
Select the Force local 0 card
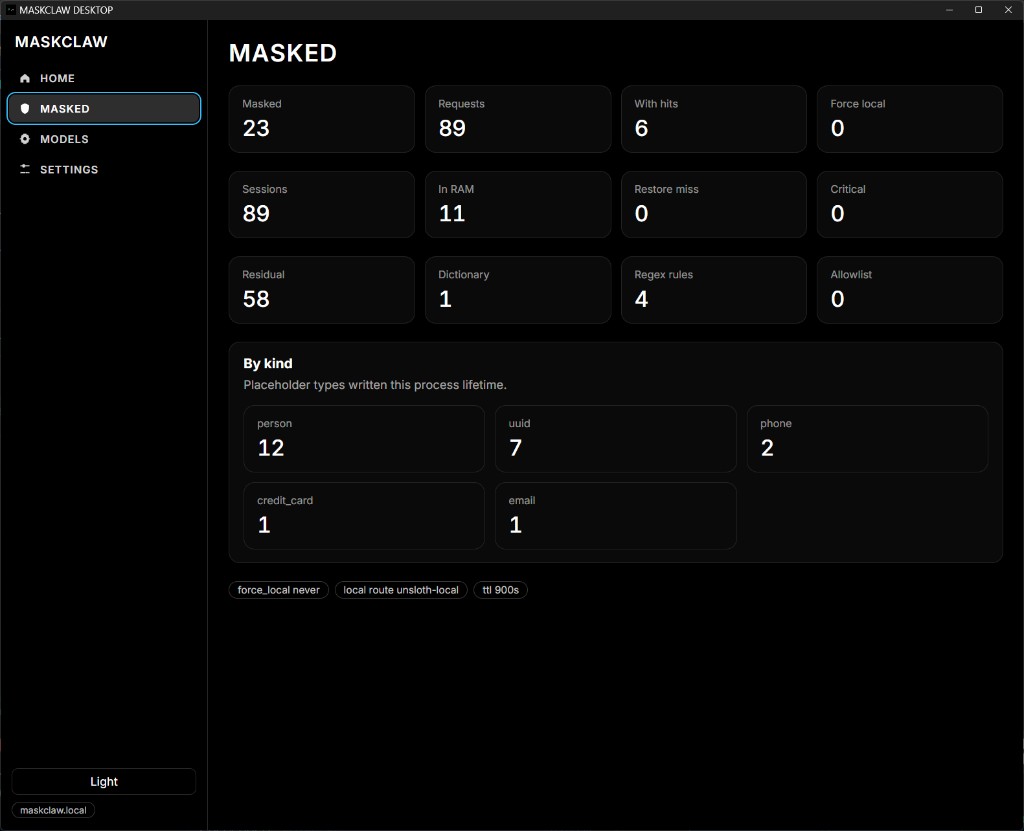click(x=910, y=119)
